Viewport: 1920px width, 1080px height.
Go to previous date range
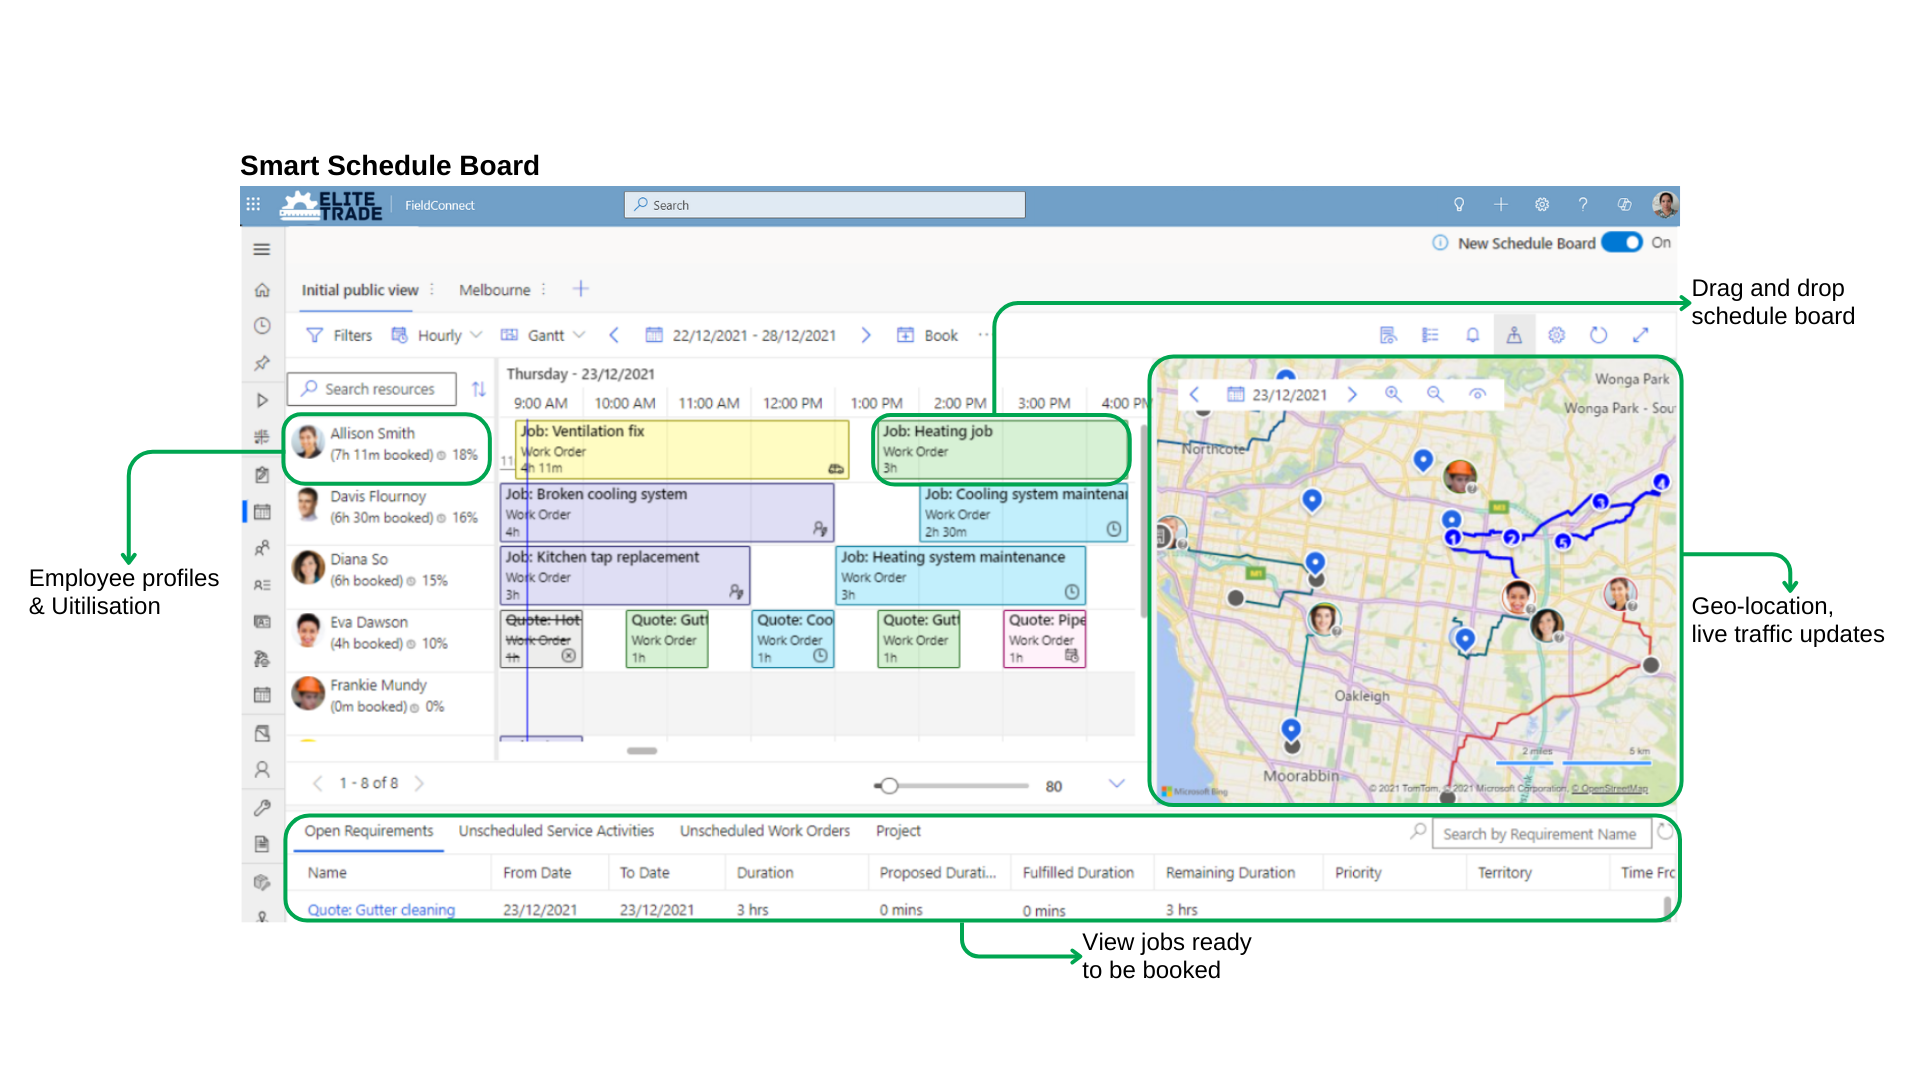click(x=614, y=335)
